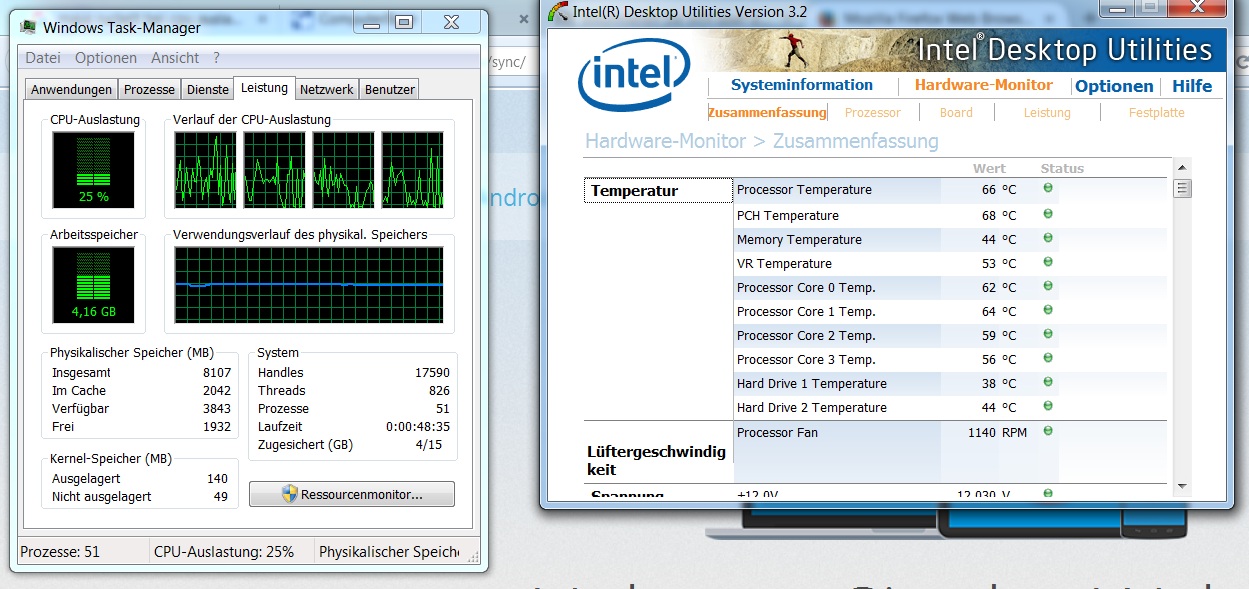Click the VR Temperature label

pyautogui.click(x=784, y=263)
